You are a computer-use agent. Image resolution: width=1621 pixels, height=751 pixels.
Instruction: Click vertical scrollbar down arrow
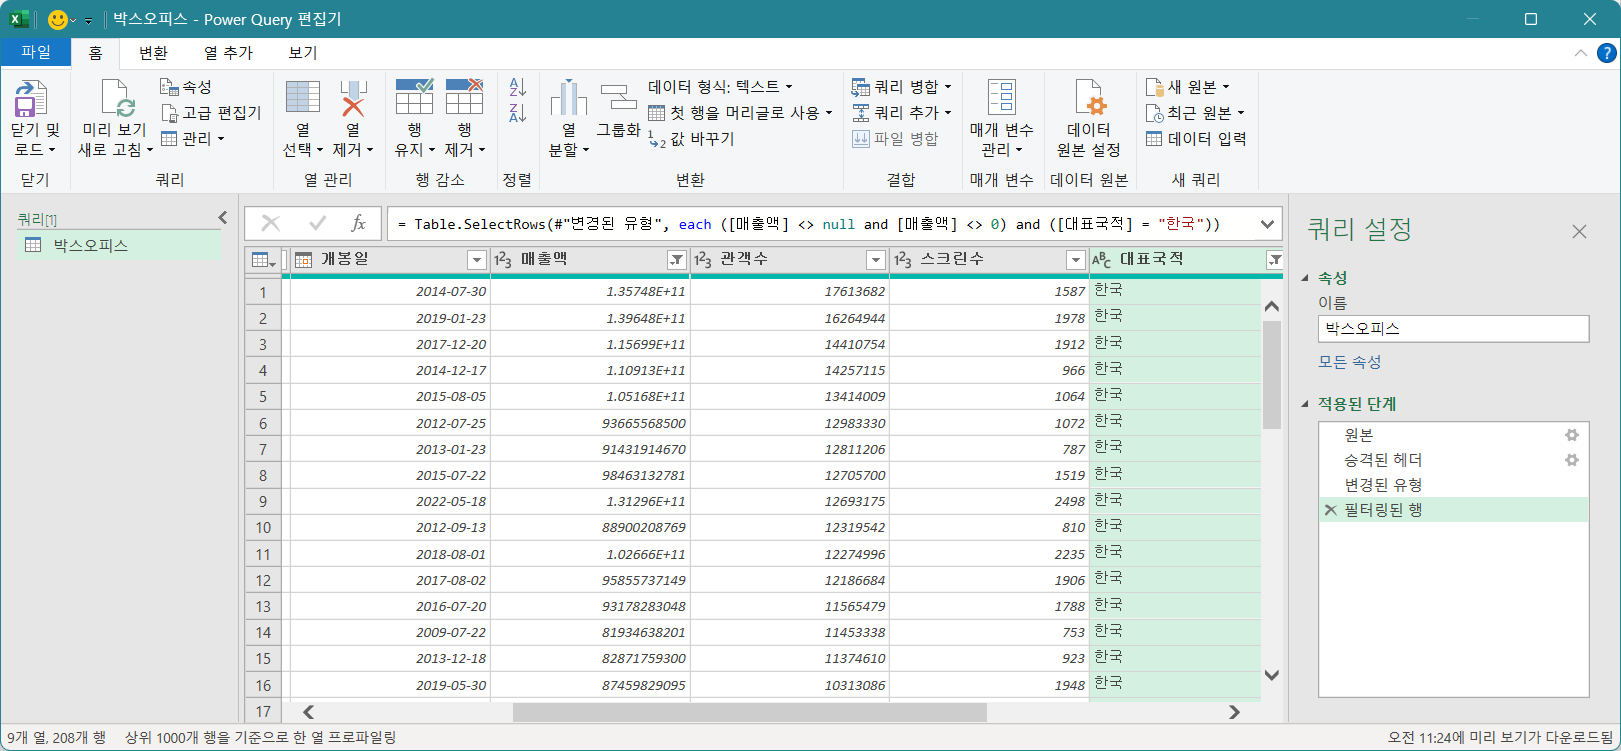click(1272, 675)
